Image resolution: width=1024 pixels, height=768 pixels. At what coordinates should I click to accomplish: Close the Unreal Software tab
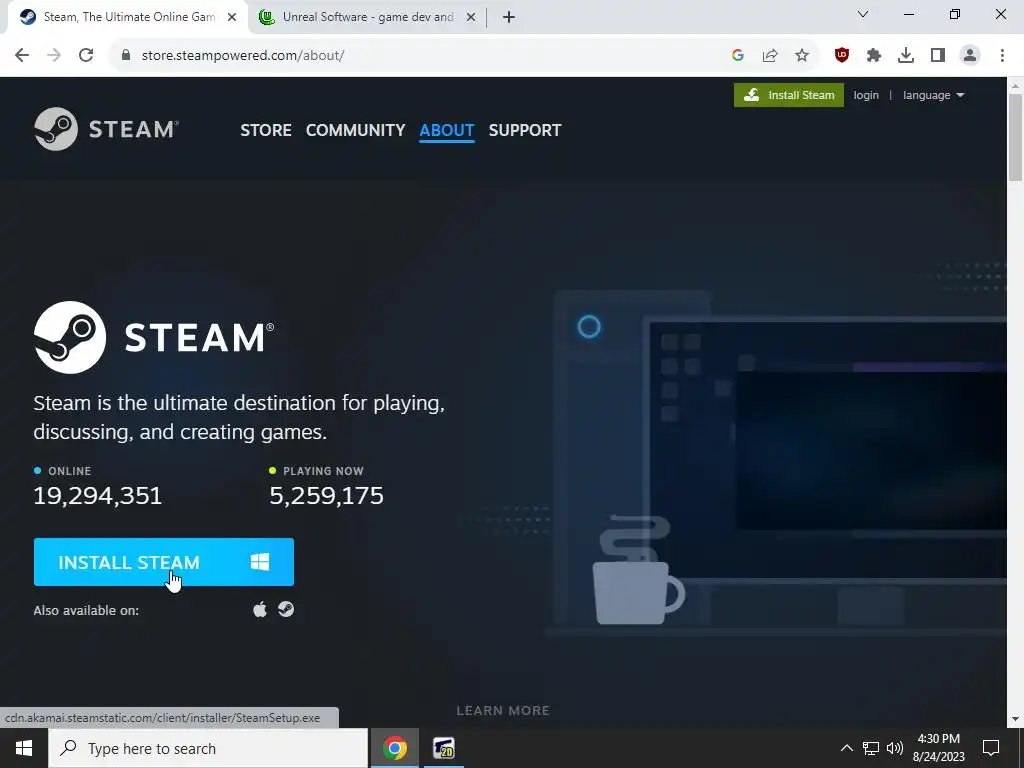coord(471,17)
